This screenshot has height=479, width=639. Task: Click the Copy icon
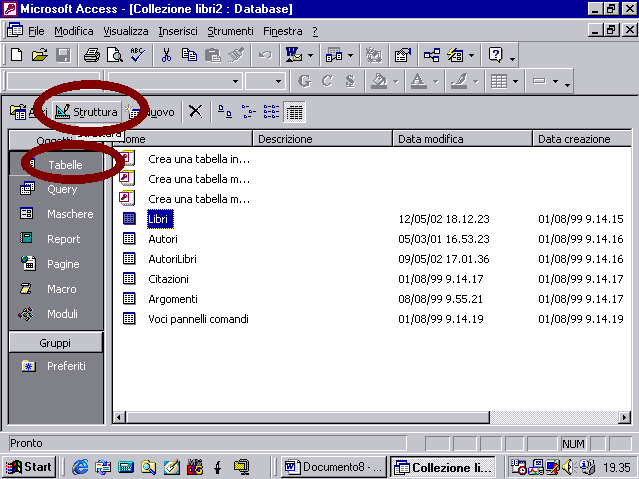tap(189, 55)
